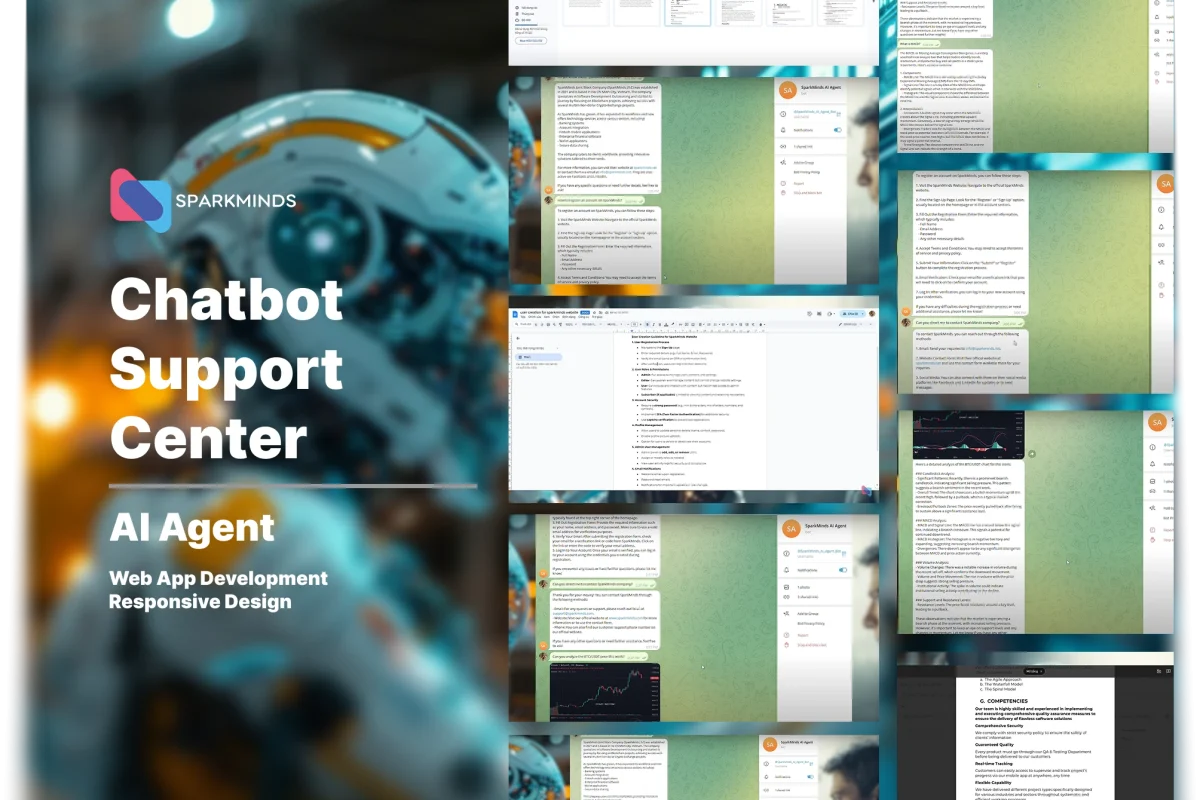Click SA avatar in company-intro chat screenshot

[788, 91]
